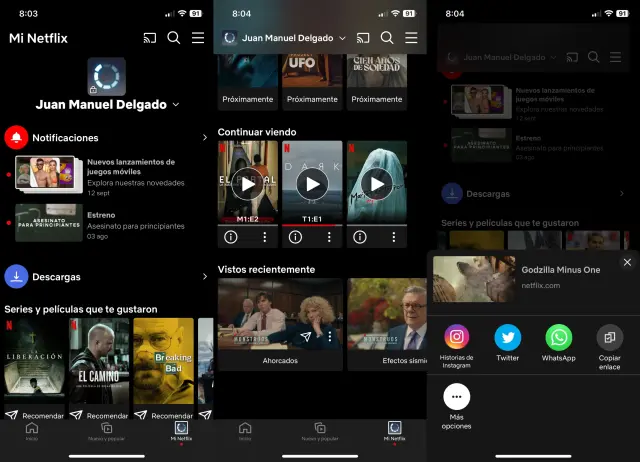Screen dimensions: 640x462
Task: Open Más opciones in the share sheet
Action: coord(457,397)
